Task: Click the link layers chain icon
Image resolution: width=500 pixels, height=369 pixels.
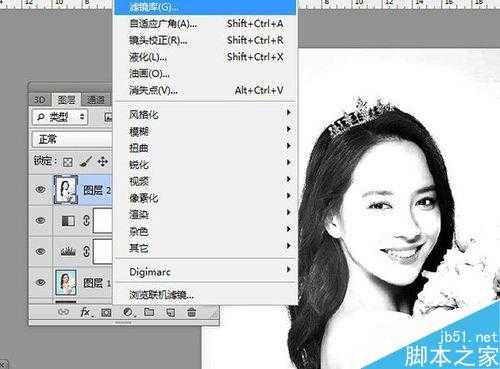Action: [63, 312]
